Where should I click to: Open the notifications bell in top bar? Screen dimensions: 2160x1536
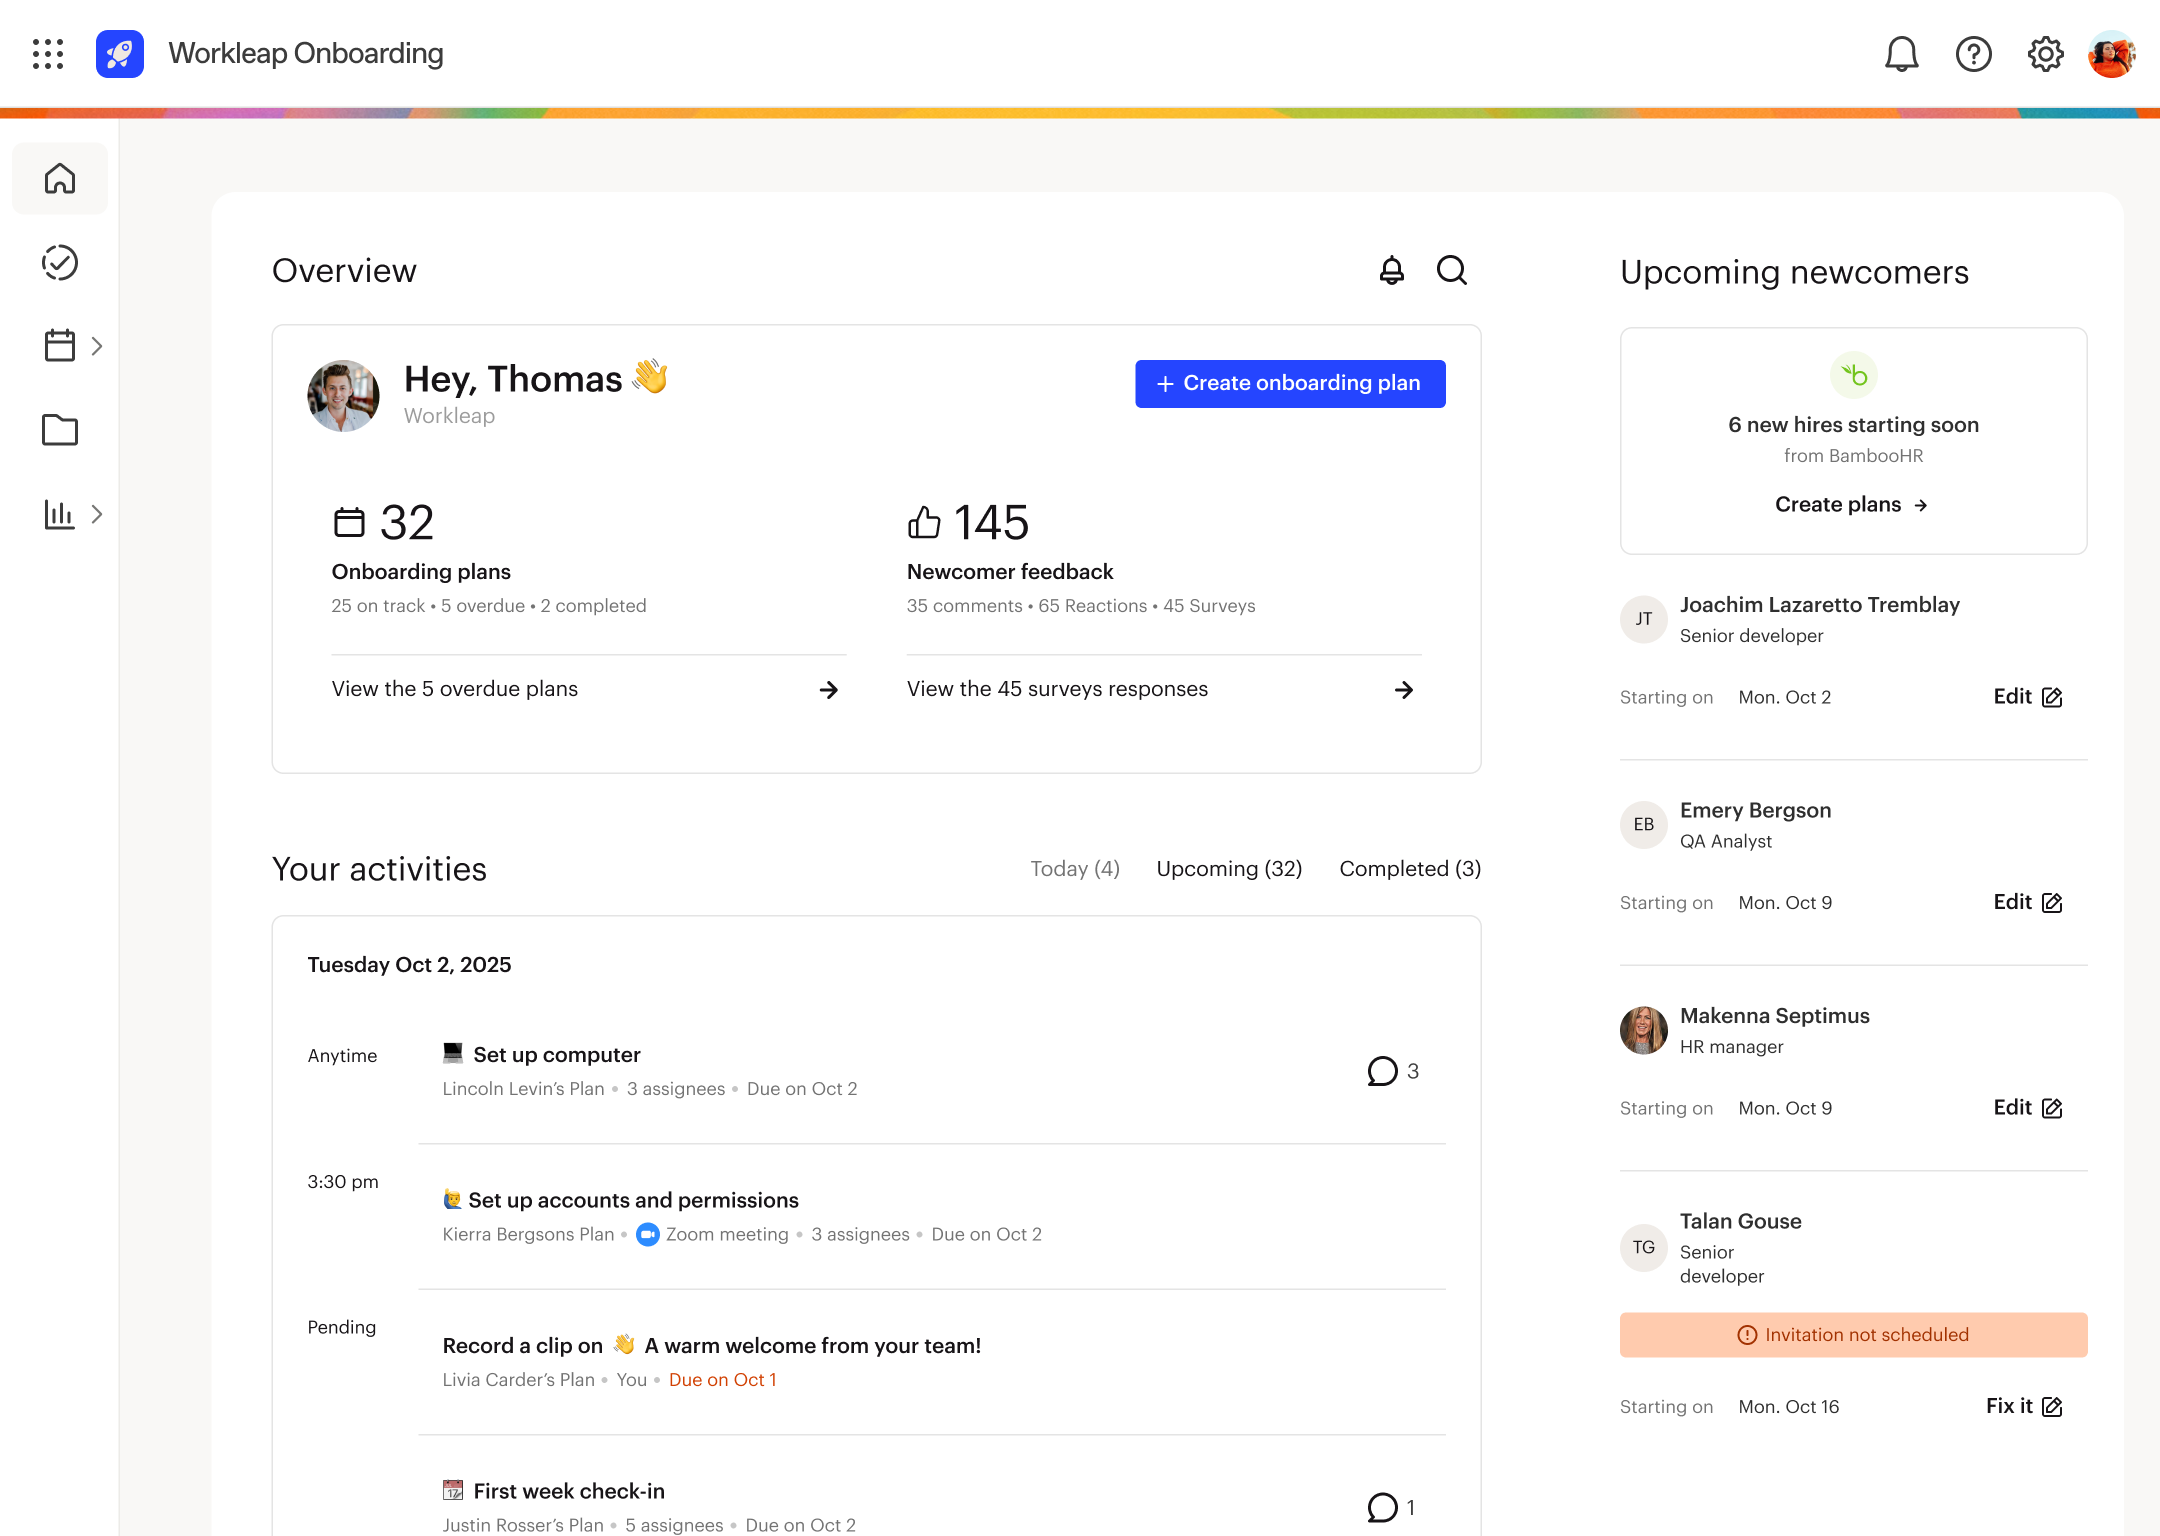[1901, 54]
